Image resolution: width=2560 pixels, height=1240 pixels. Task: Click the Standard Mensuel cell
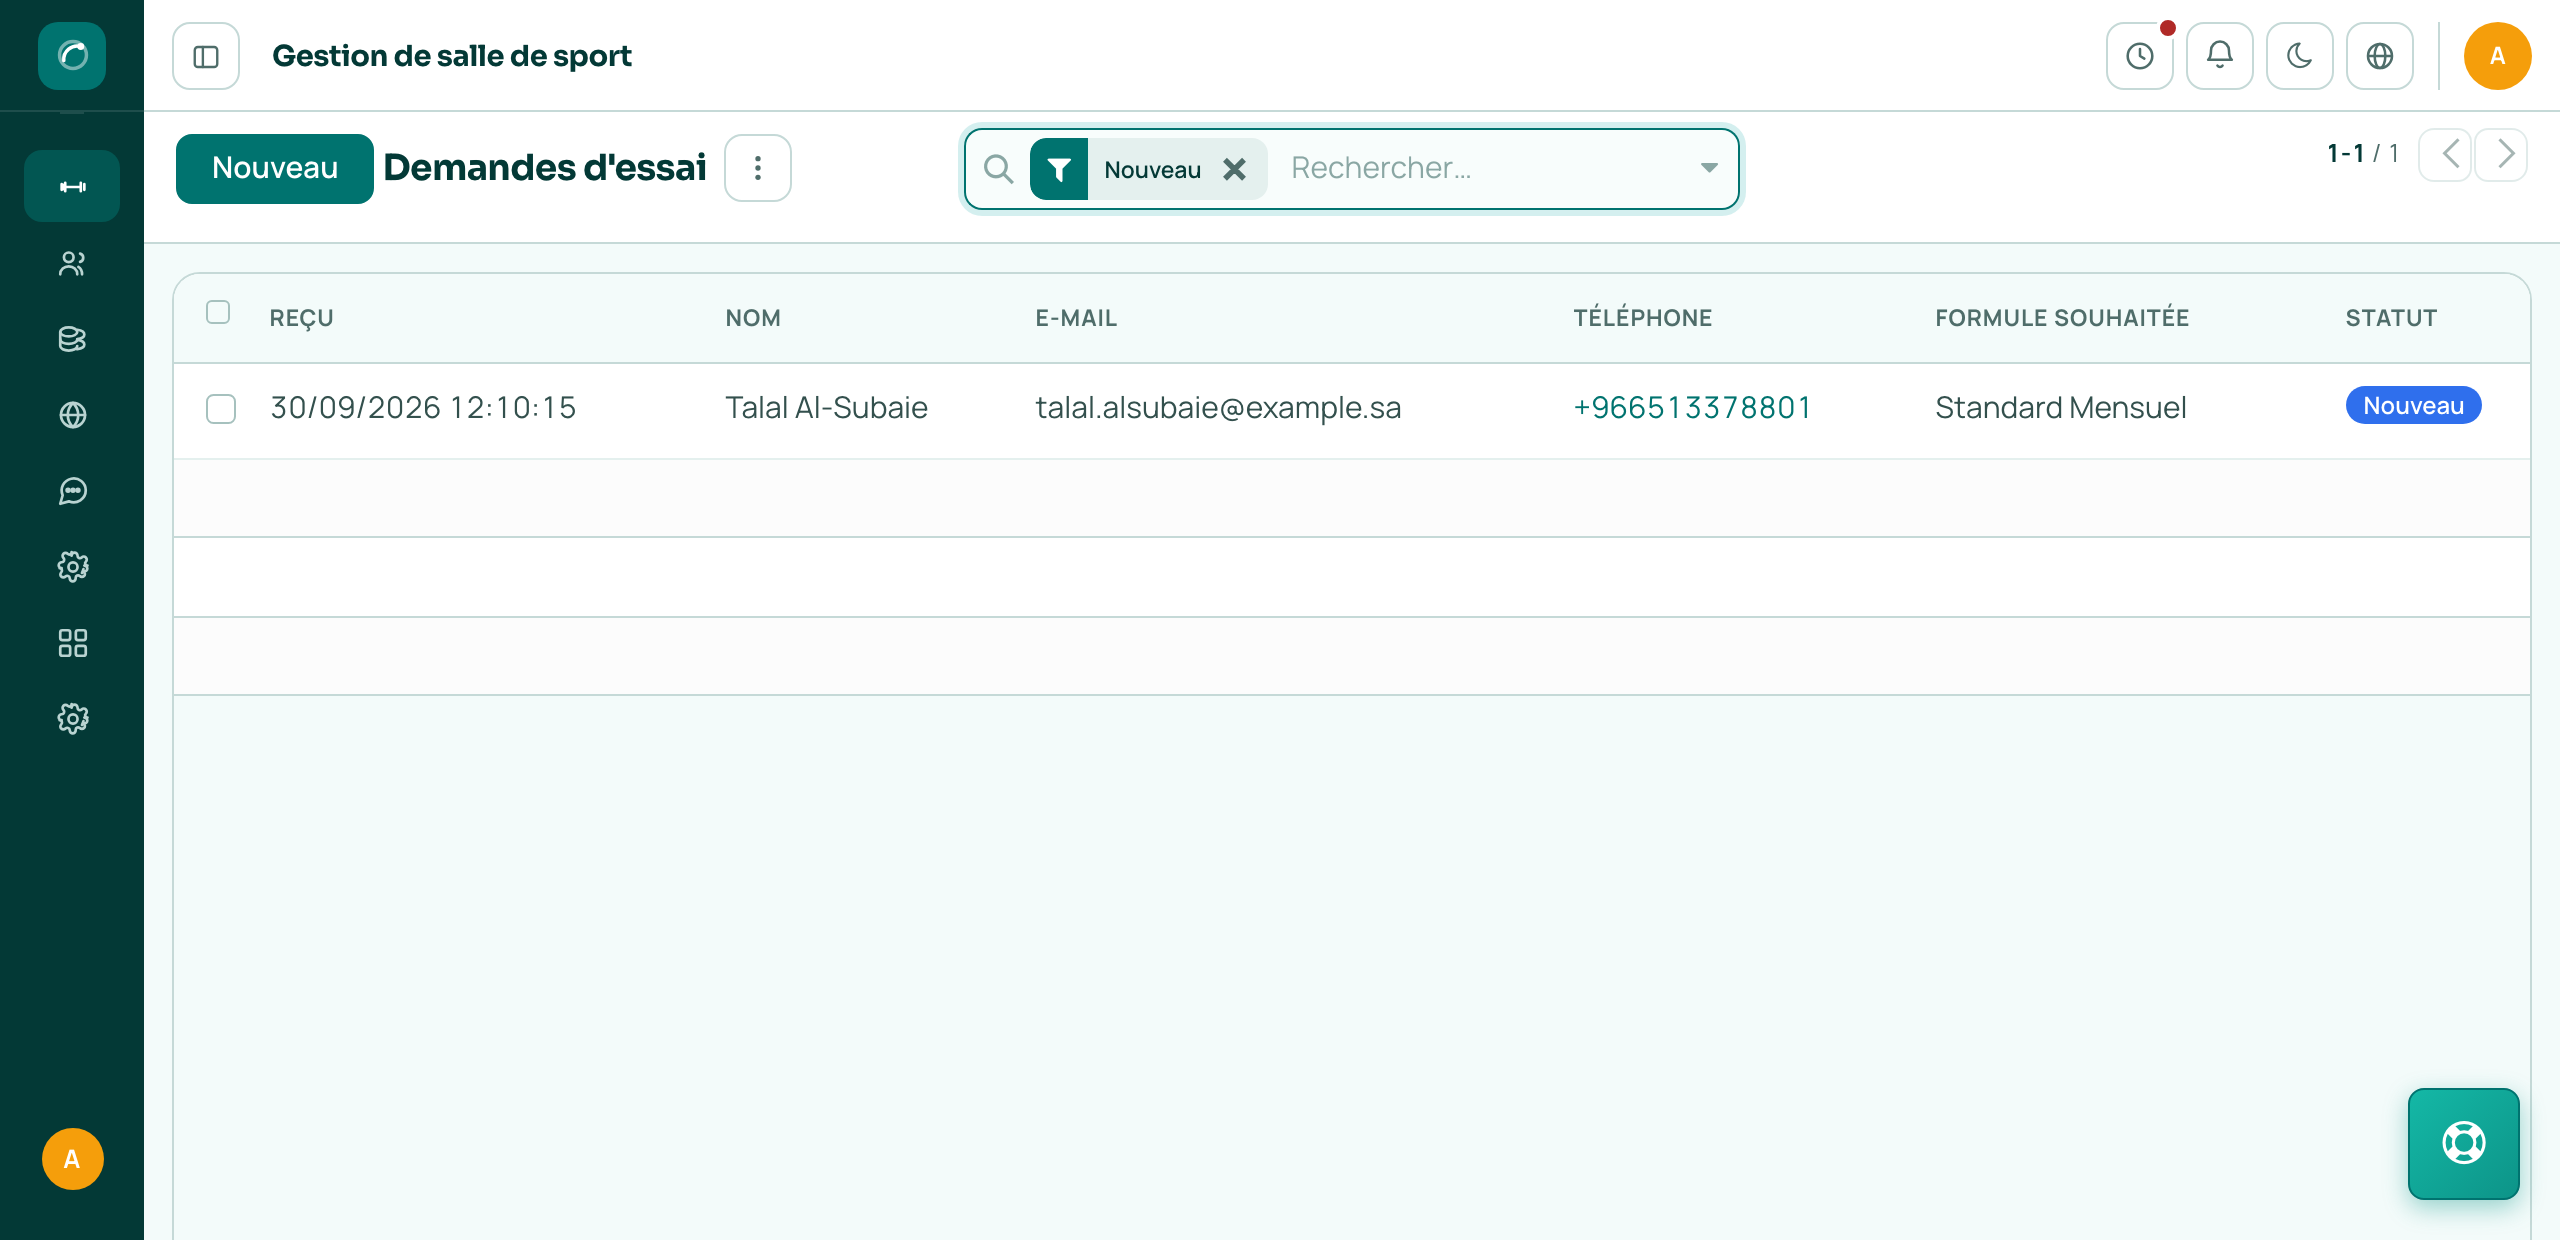[x=2060, y=407]
